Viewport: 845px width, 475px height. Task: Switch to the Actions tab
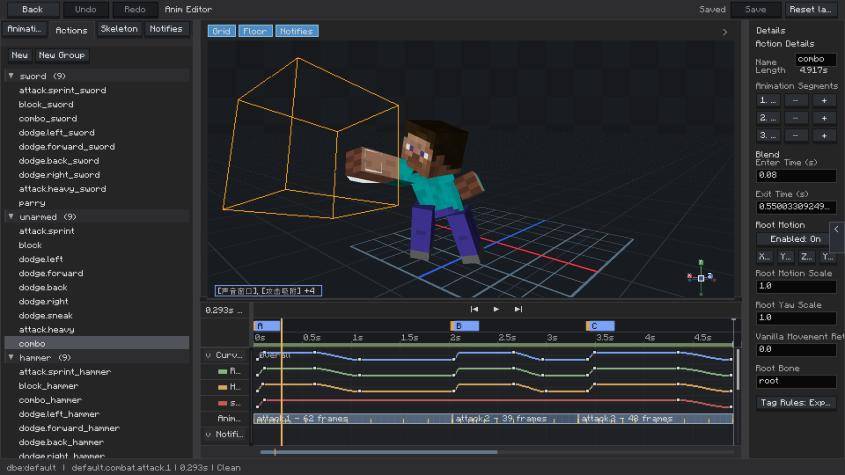[x=71, y=30]
